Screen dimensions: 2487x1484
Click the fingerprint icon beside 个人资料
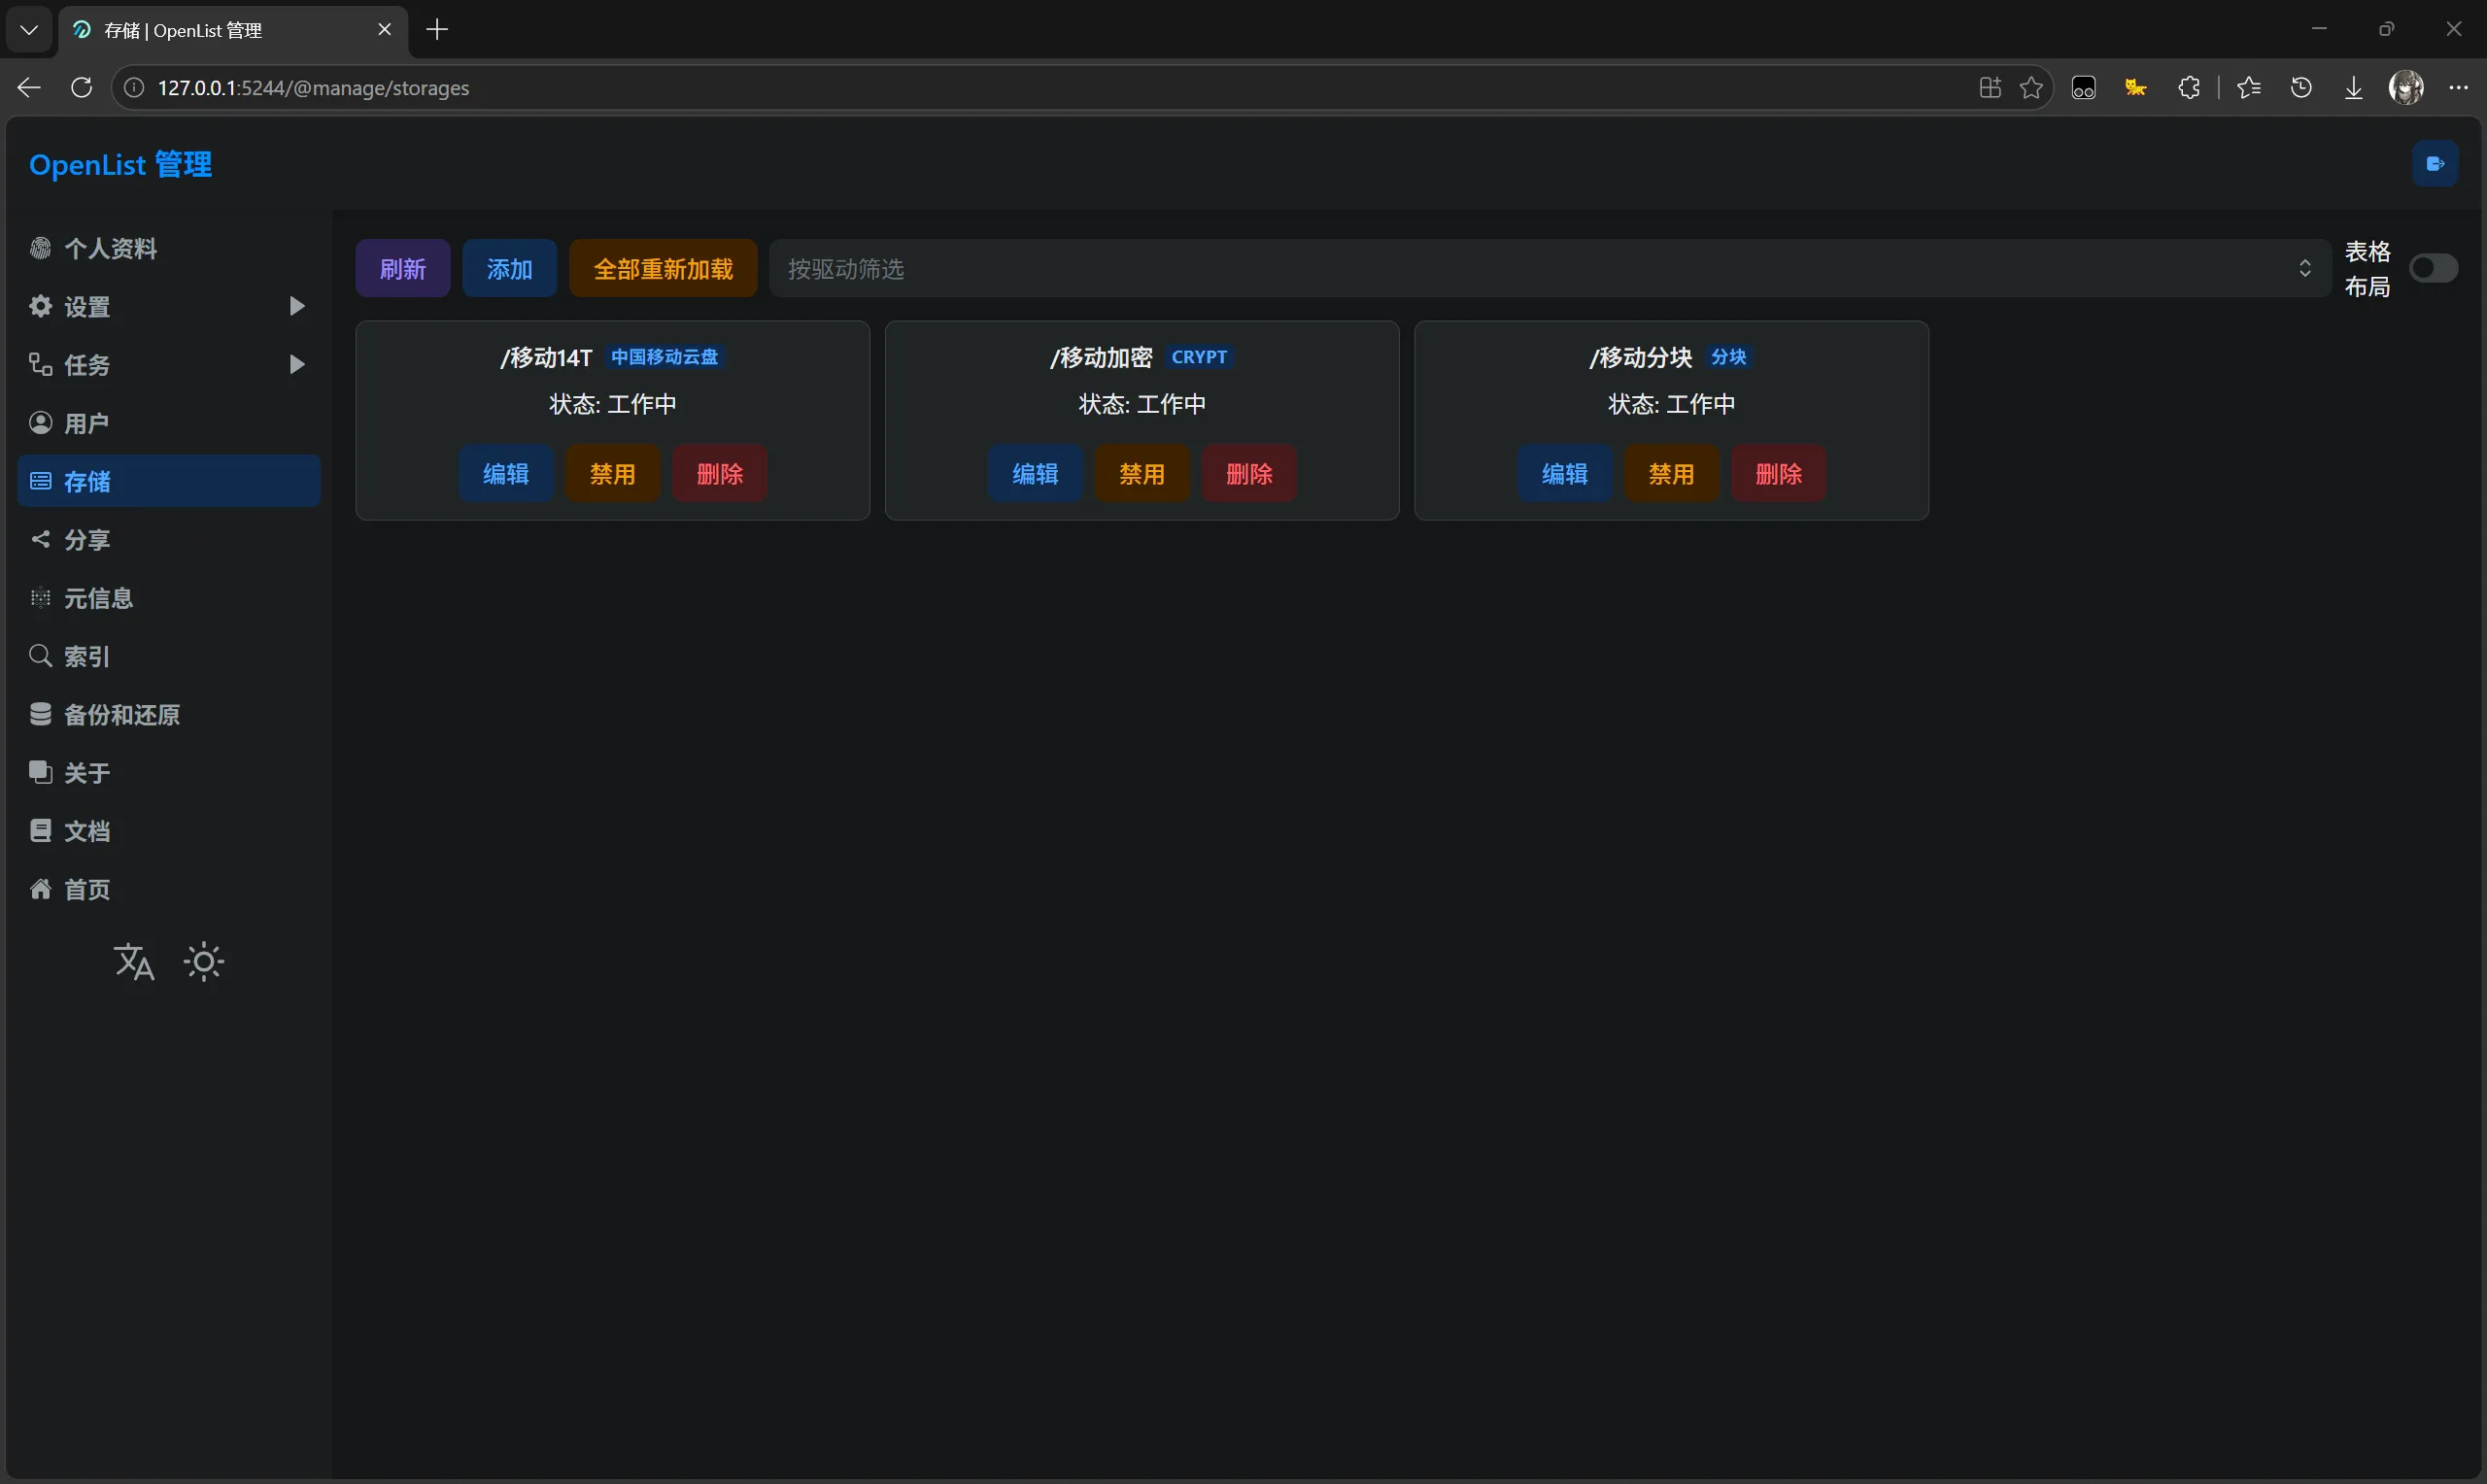pyautogui.click(x=41, y=248)
